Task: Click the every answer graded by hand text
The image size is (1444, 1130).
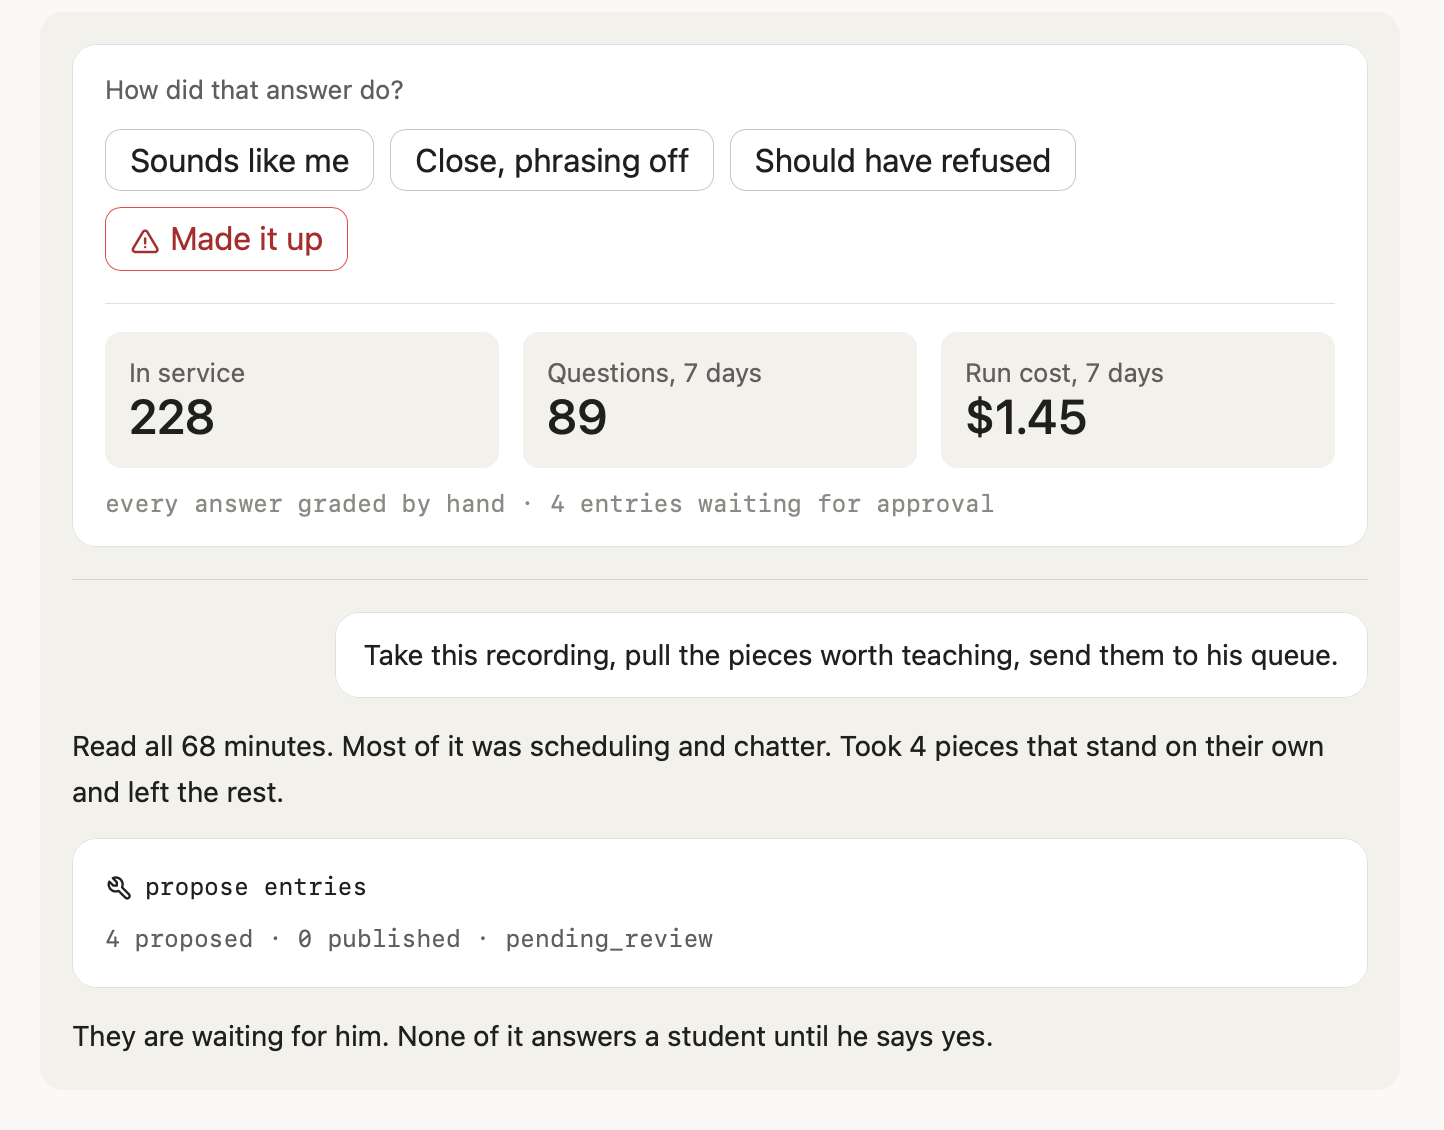Action: pos(305,504)
